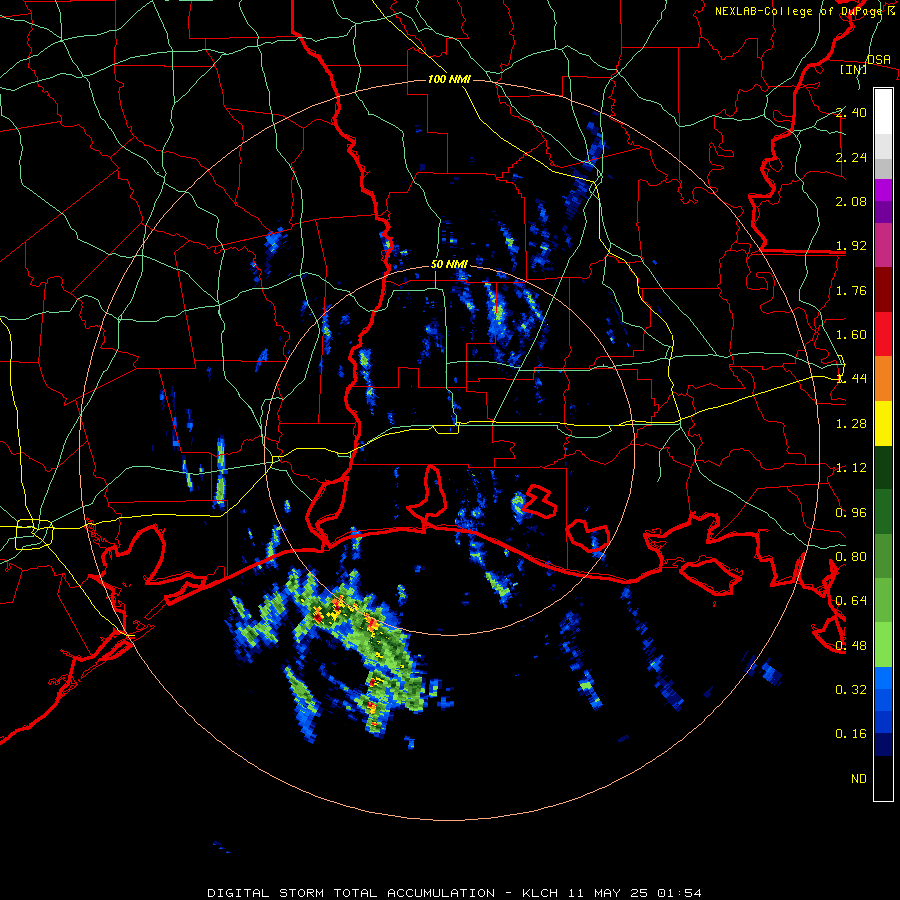Select the 0.48 legend value
This screenshot has height=900, width=900.
(851, 646)
